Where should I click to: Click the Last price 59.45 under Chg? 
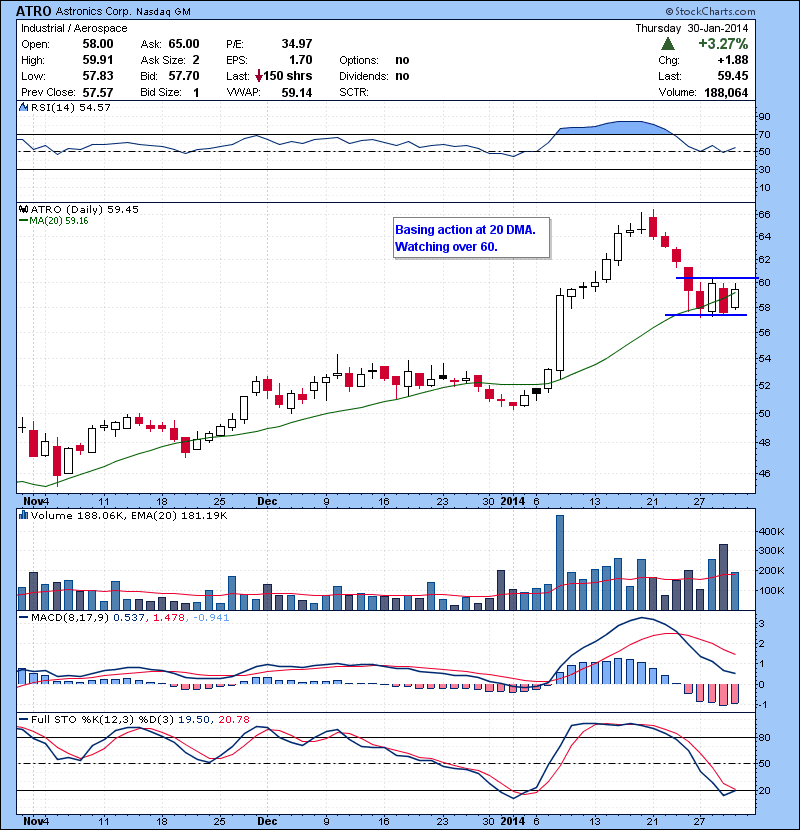pyautogui.click(x=733, y=76)
